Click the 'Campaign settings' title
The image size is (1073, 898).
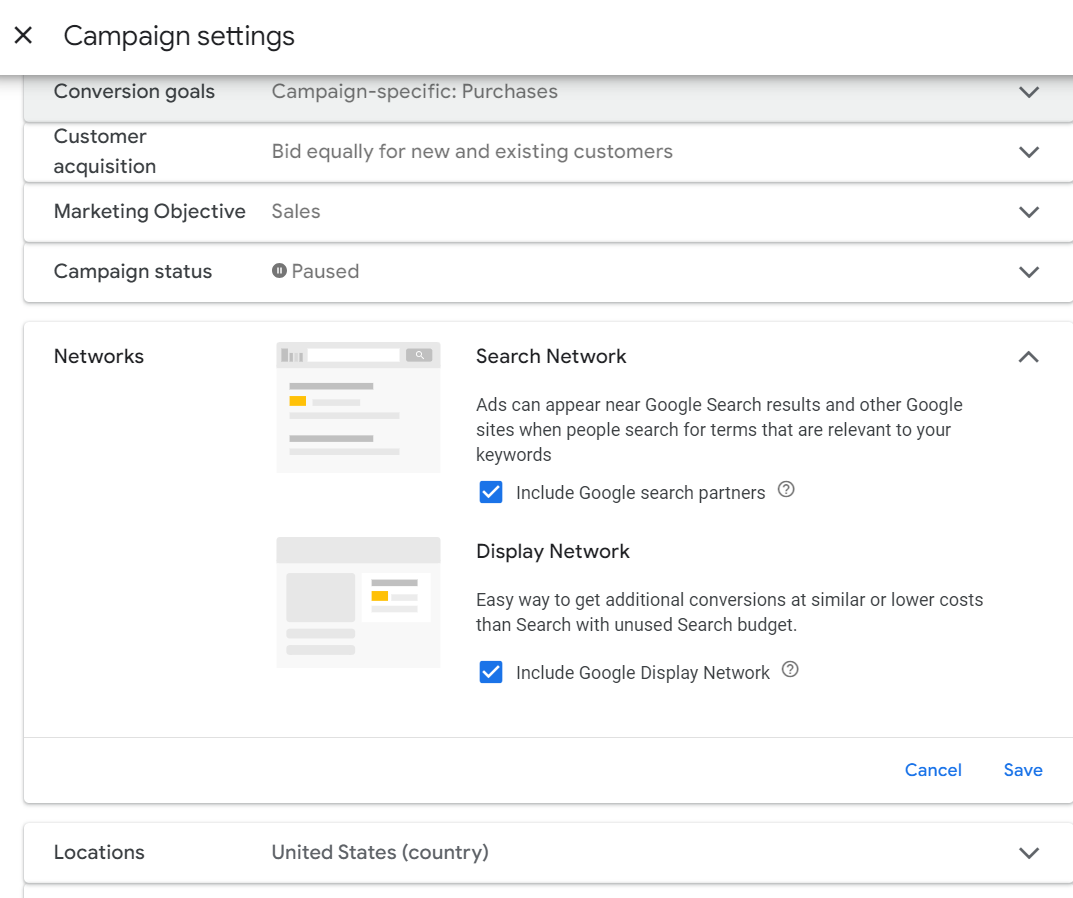tap(179, 36)
